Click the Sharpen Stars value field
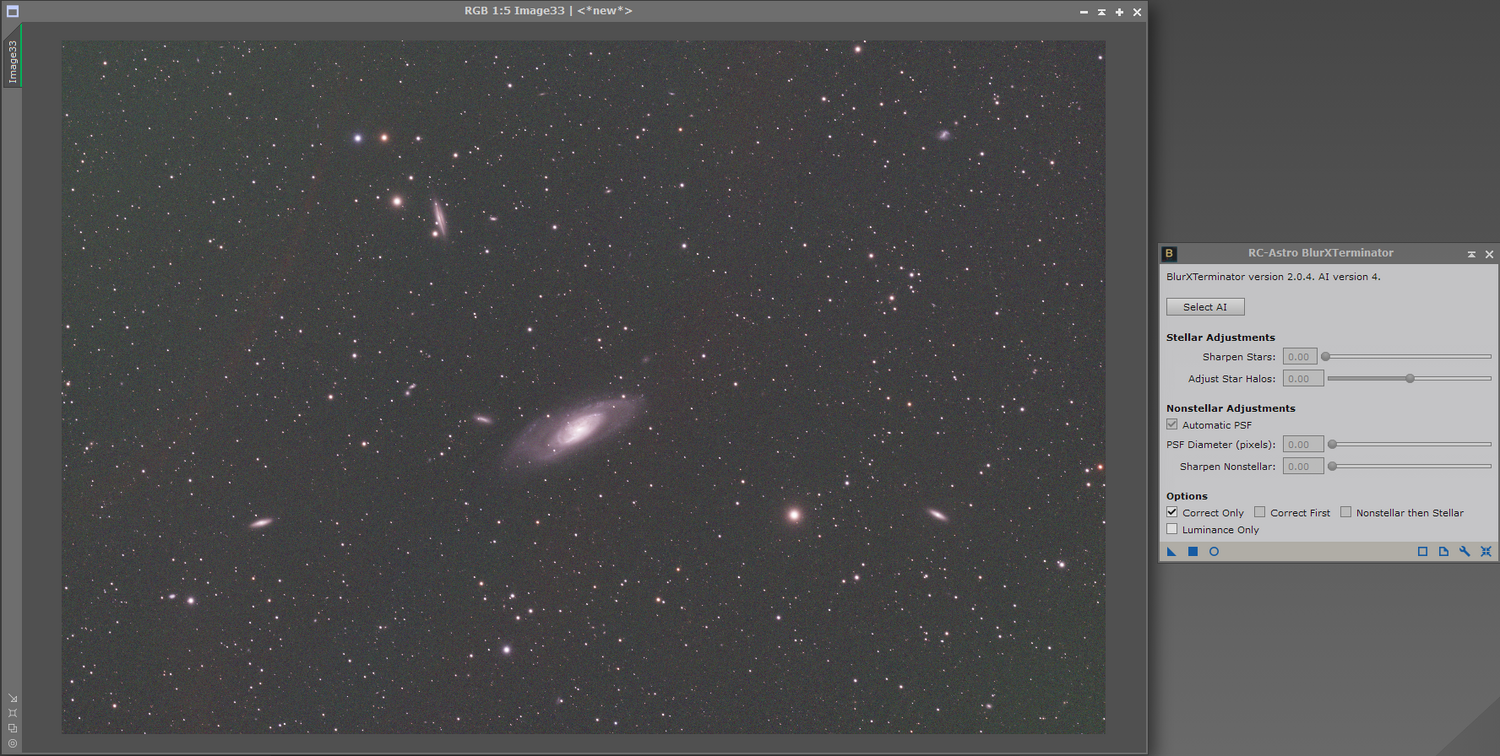 coord(1302,357)
